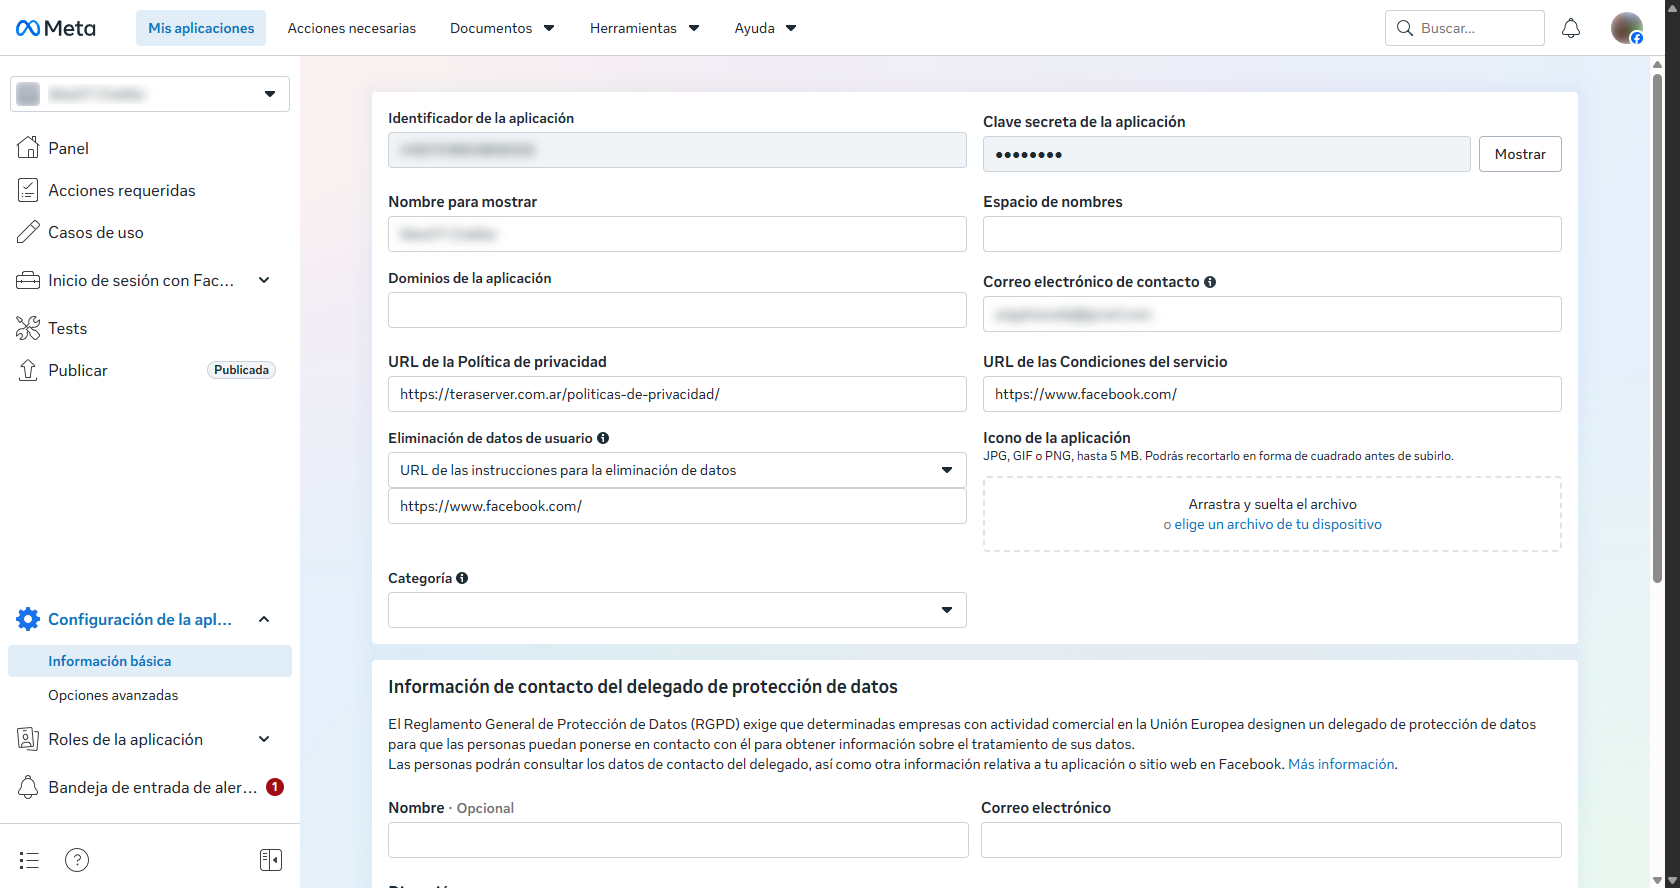Expand Roles de la aplicación section

click(264, 739)
